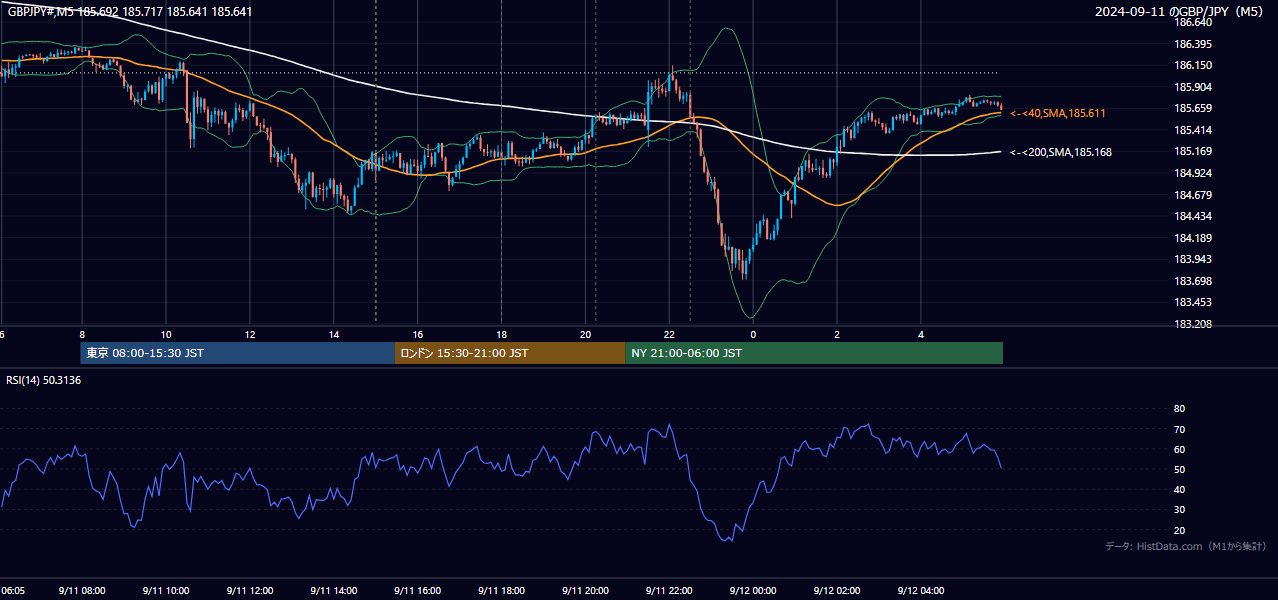Click the 200 SMA 185.168 label
1278x600 pixels.
(1060, 152)
